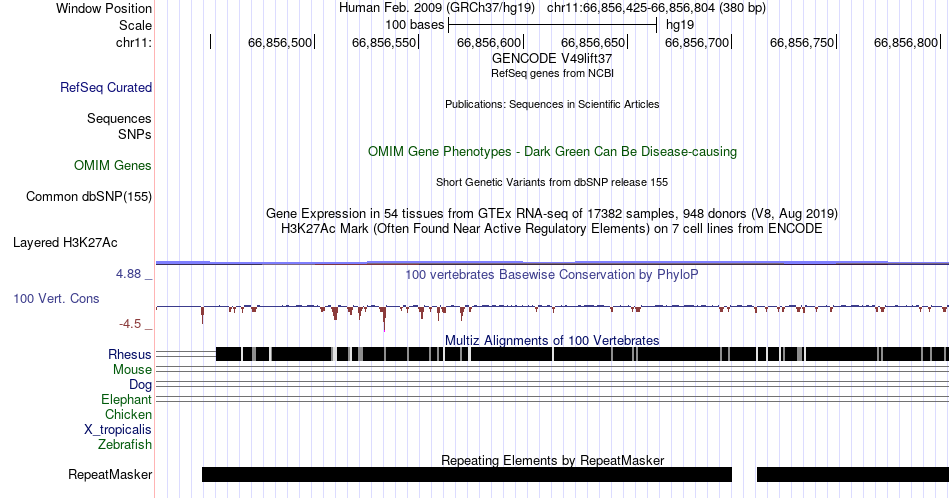Click the 66,856,800 ruler position
The image size is (950, 498).
click(x=906, y=42)
